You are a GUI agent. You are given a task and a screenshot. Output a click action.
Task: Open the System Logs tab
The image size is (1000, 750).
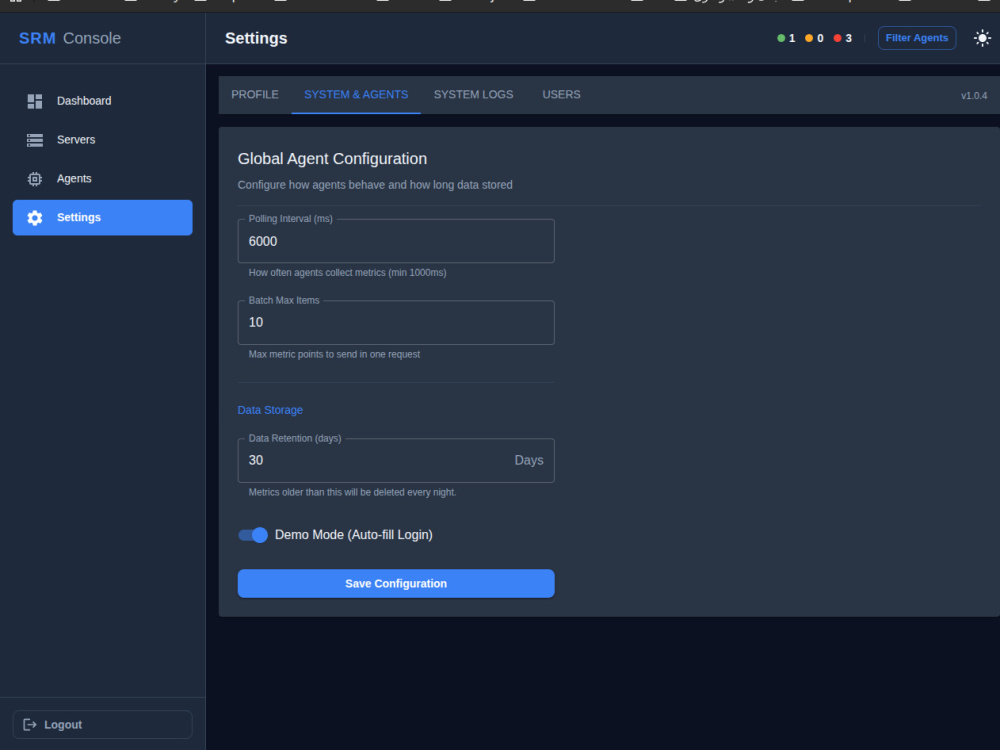(473, 94)
